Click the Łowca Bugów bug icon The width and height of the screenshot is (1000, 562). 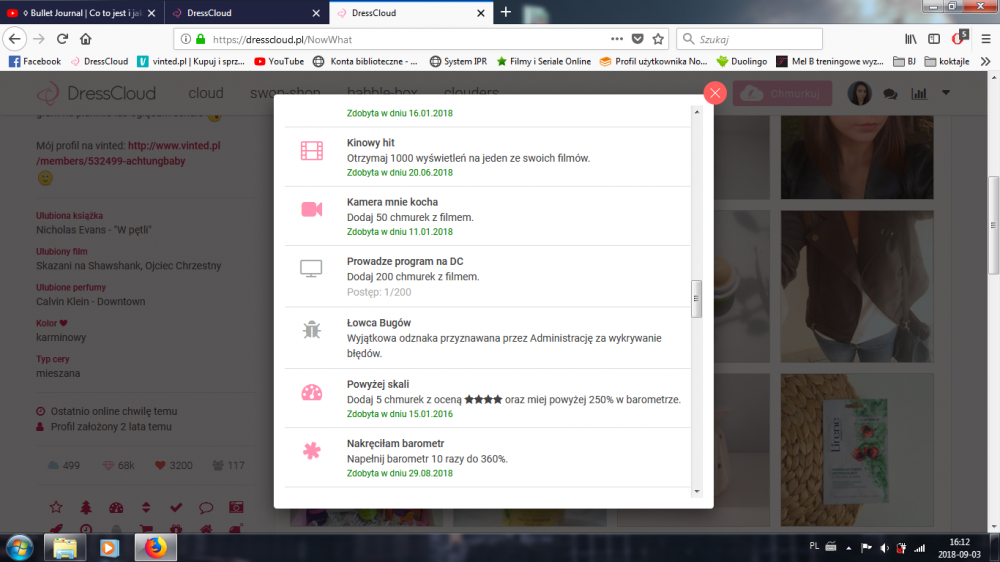(312, 329)
